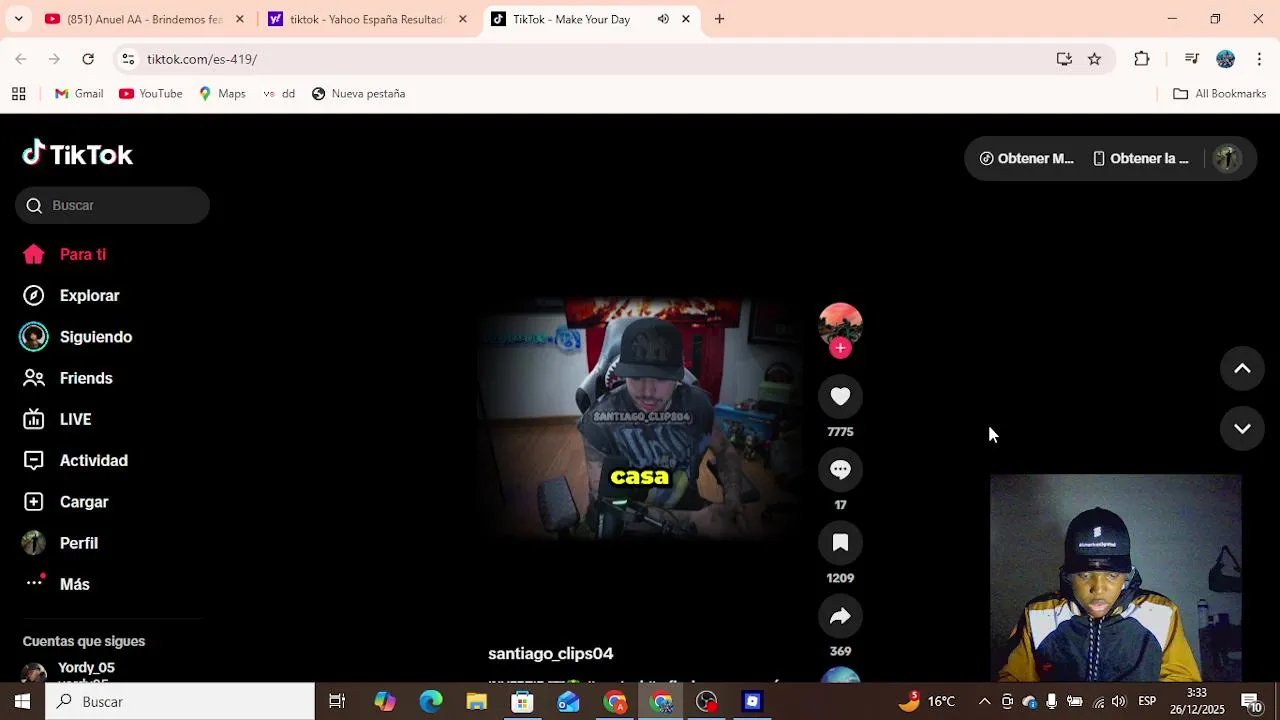
Task: Open the Nueva pestaña bookmark
Action: point(358,94)
